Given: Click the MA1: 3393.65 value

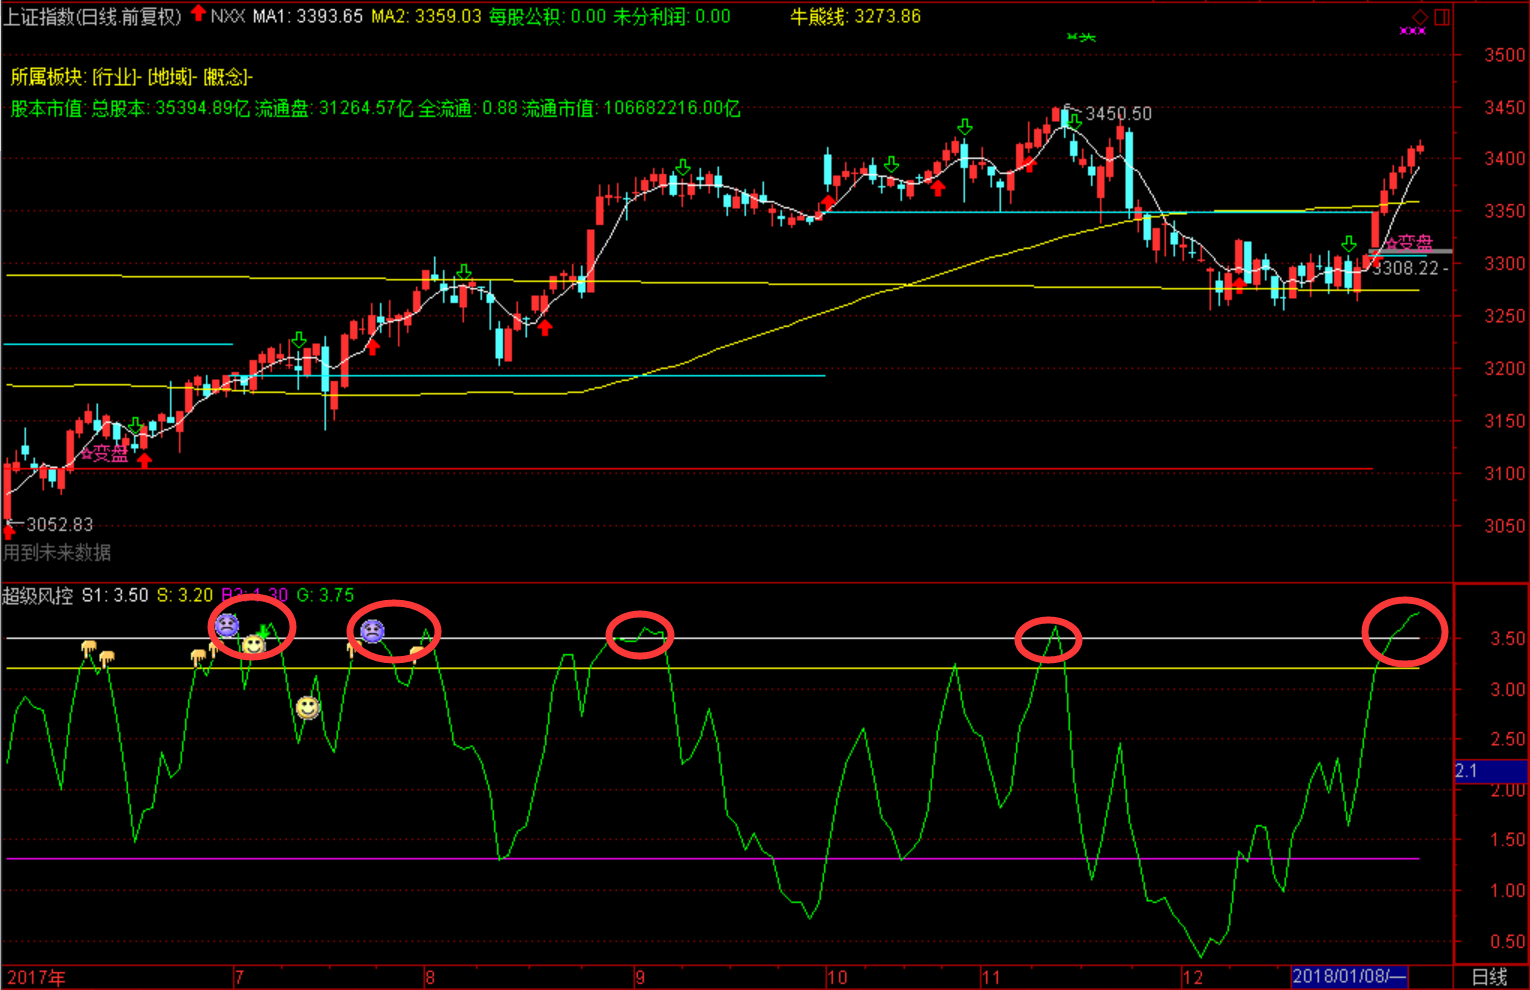Looking at the screenshot, I should [307, 16].
